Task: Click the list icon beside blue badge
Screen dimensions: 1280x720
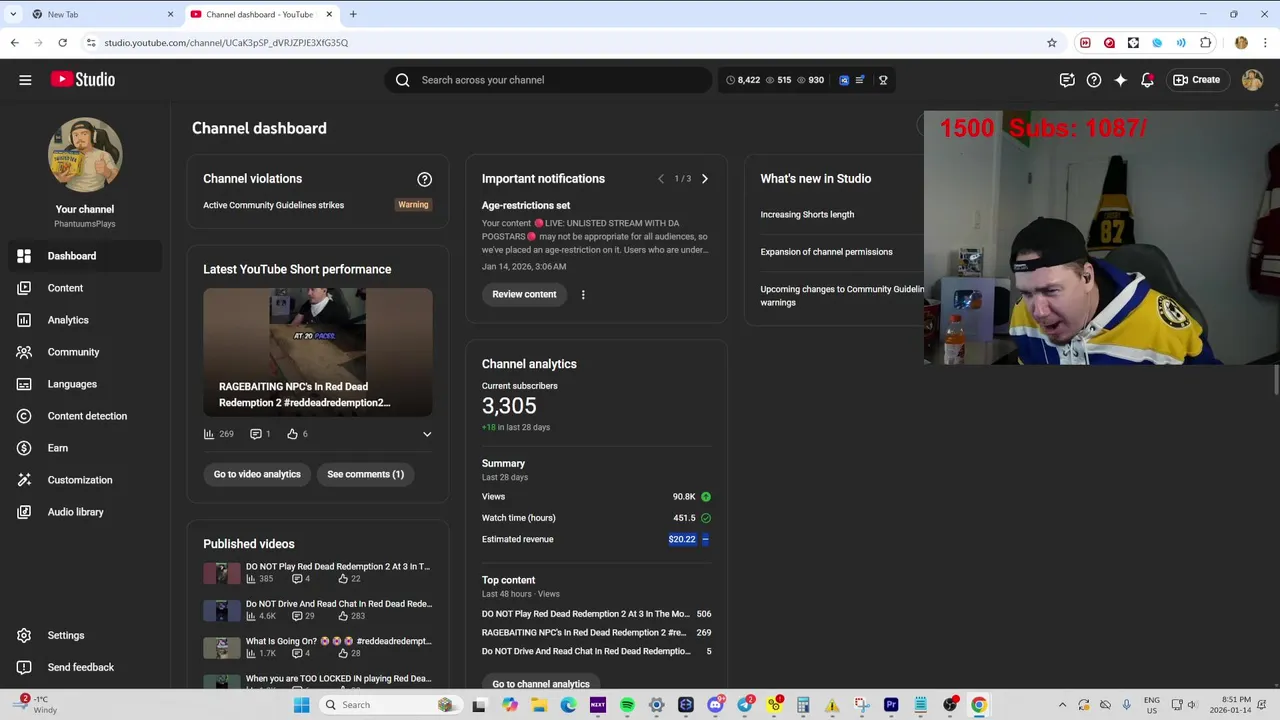Action: [859, 80]
